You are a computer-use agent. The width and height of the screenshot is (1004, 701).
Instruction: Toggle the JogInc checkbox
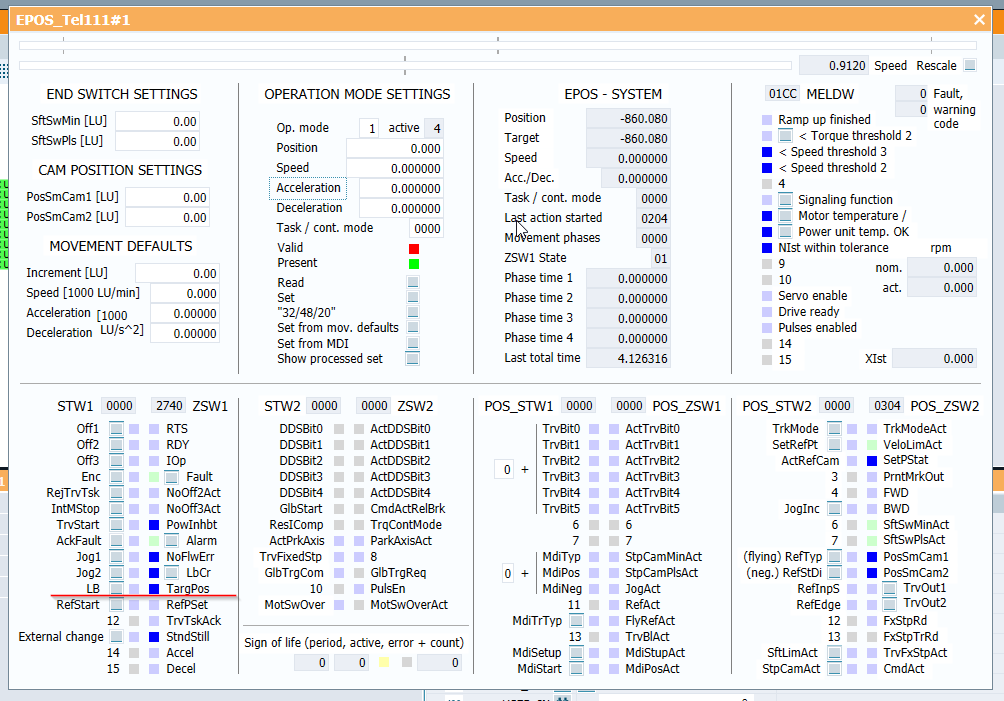(x=834, y=508)
